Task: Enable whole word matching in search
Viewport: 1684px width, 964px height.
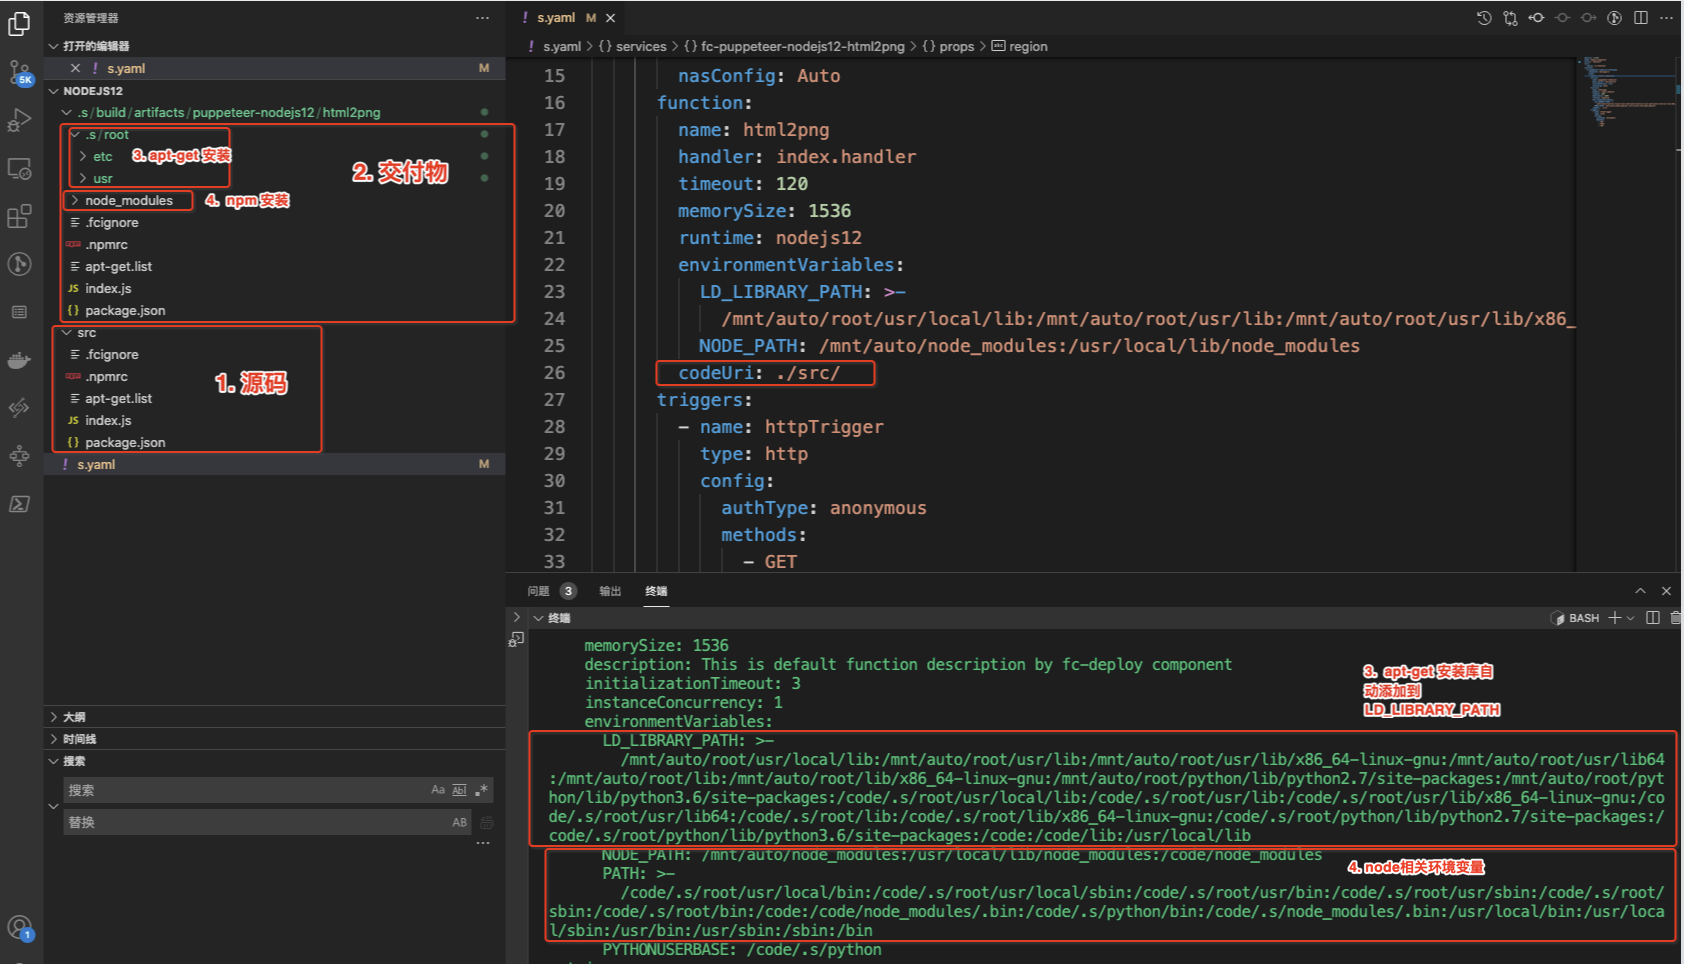Action: (459, 790)
